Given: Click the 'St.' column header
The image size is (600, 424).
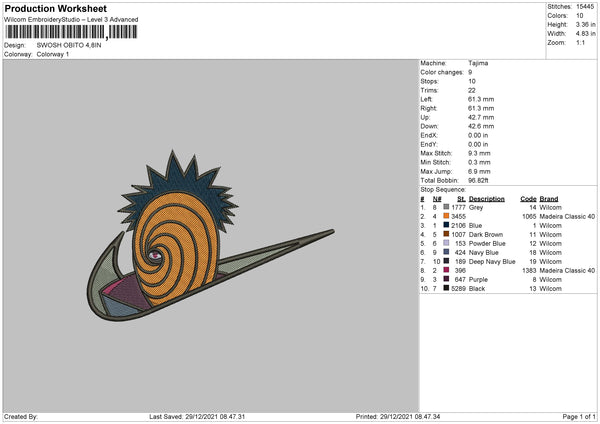Looking at the screenshot, I should point(461,199).
